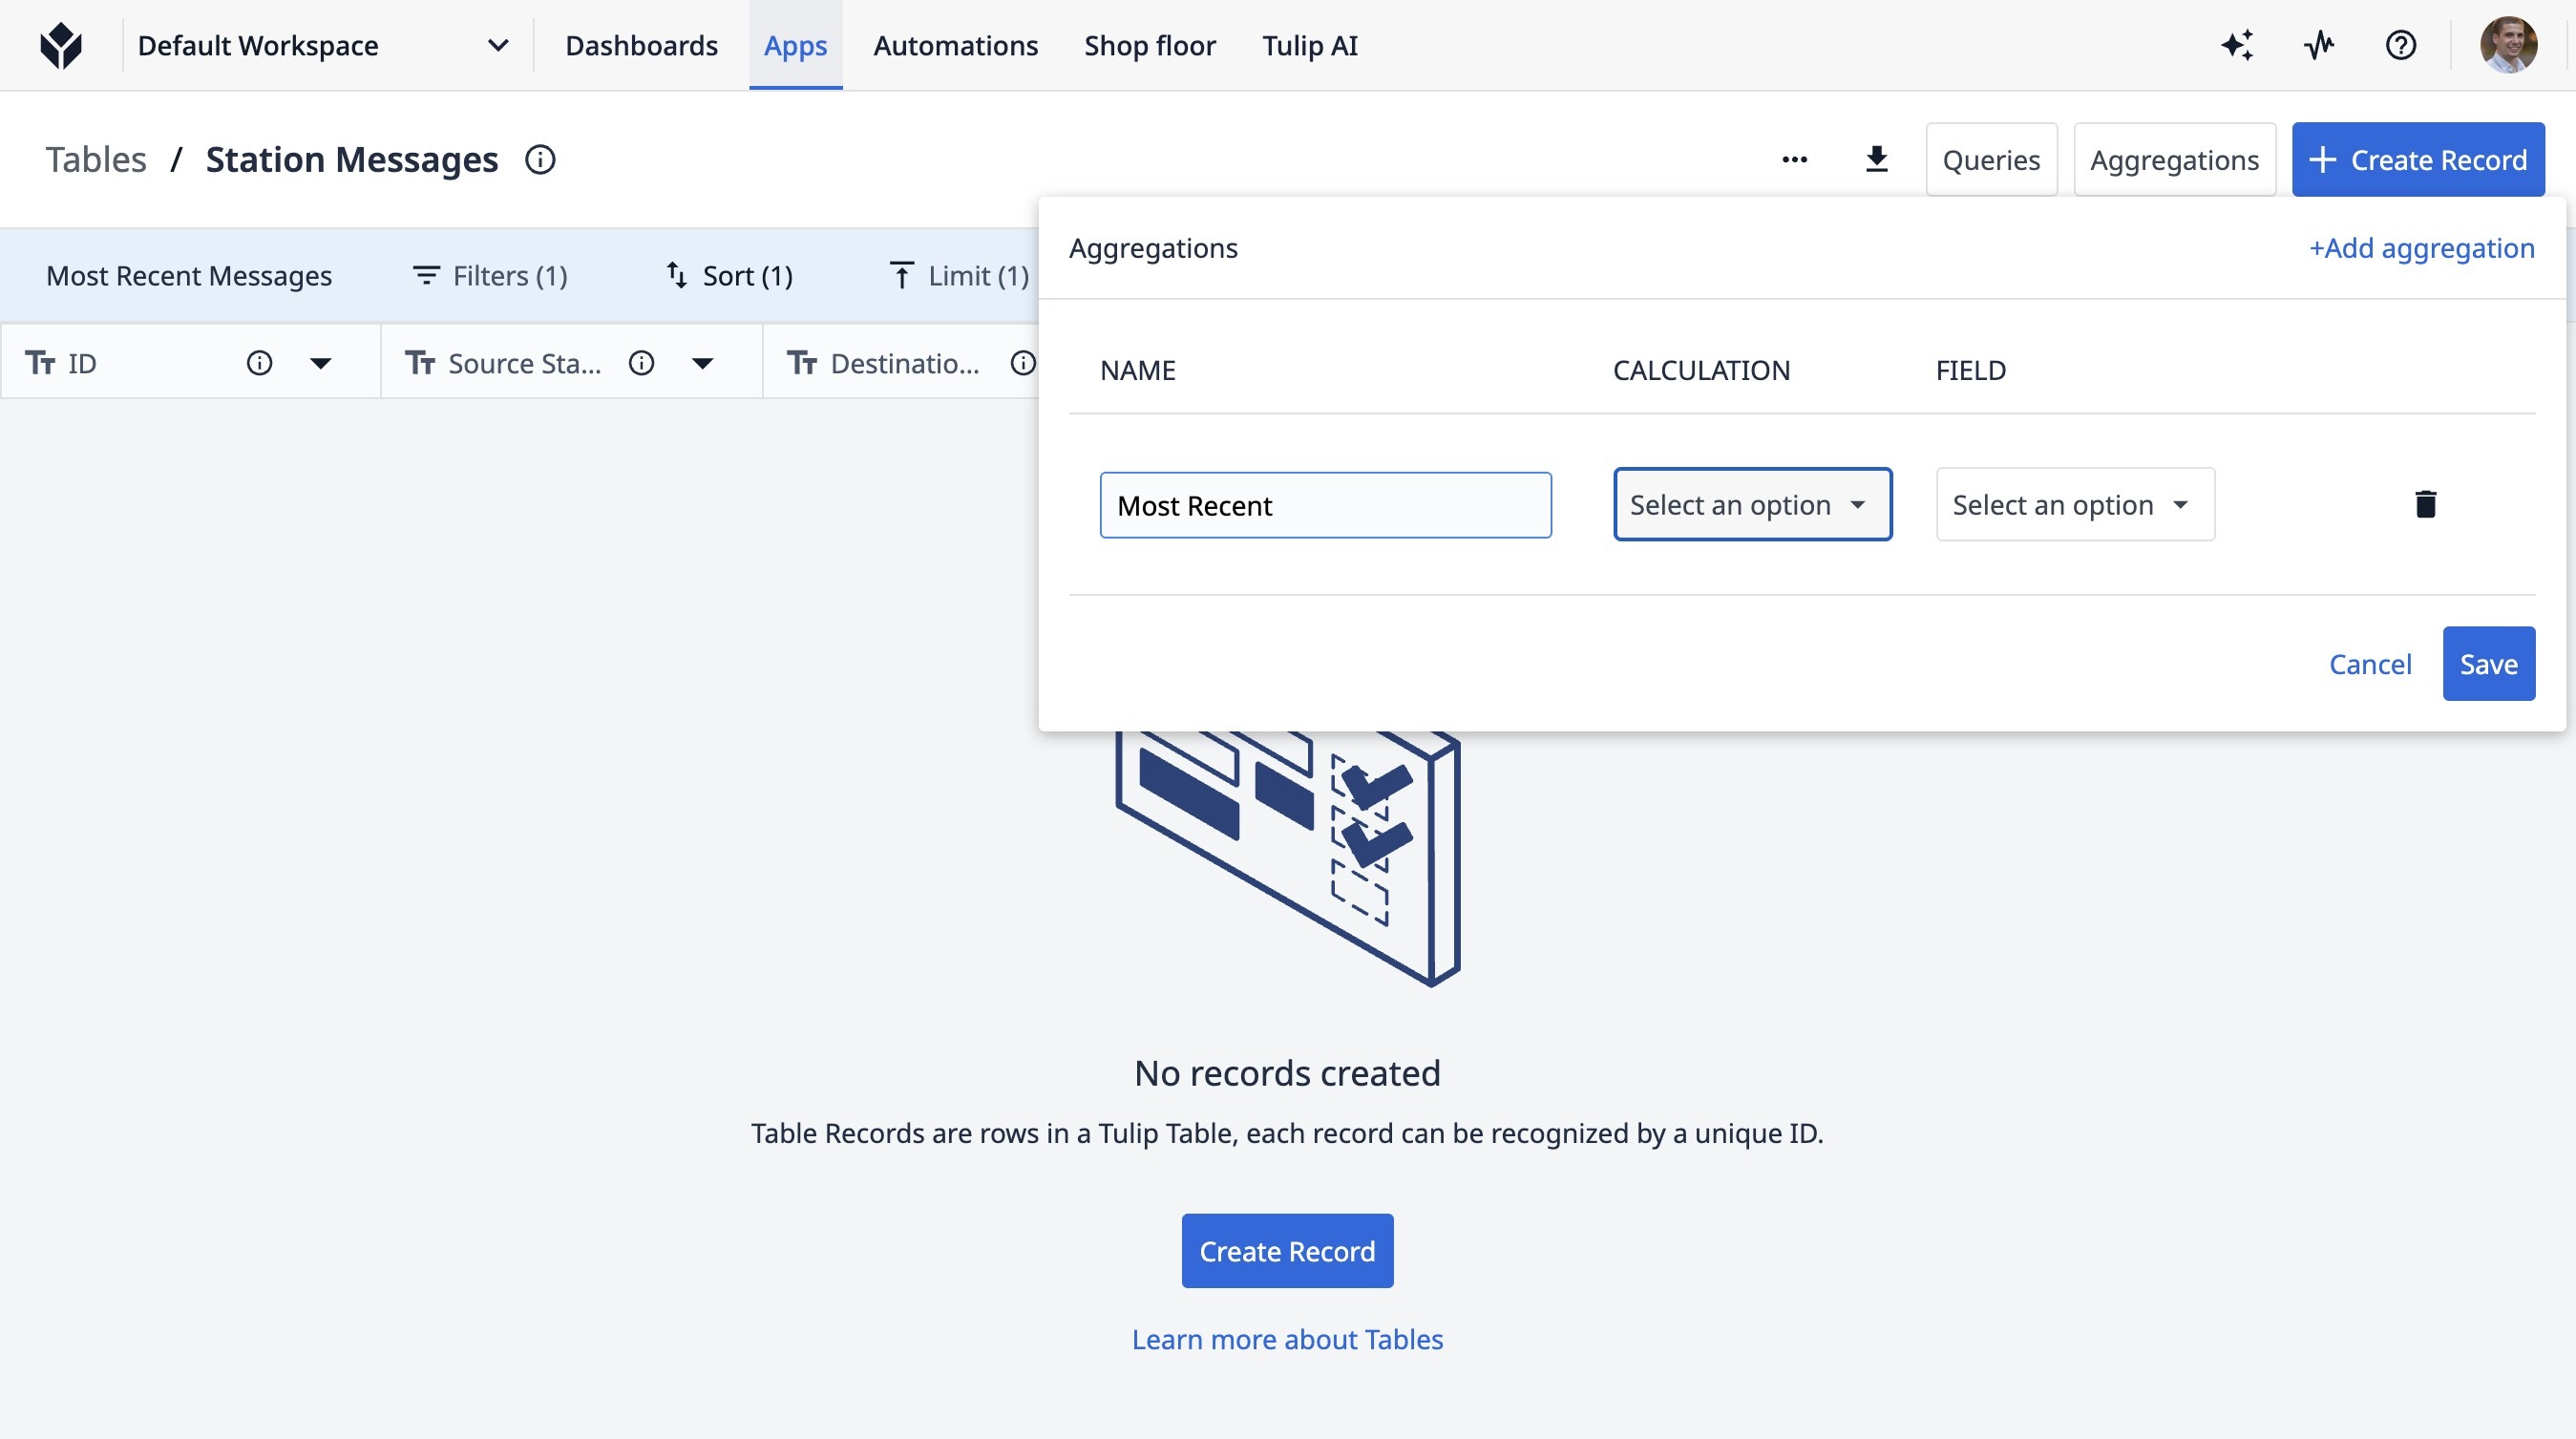Viewport: 2576px width, 1439px height.
Task: Click the activity pulse icon
Action: (x=2319, y=45)
